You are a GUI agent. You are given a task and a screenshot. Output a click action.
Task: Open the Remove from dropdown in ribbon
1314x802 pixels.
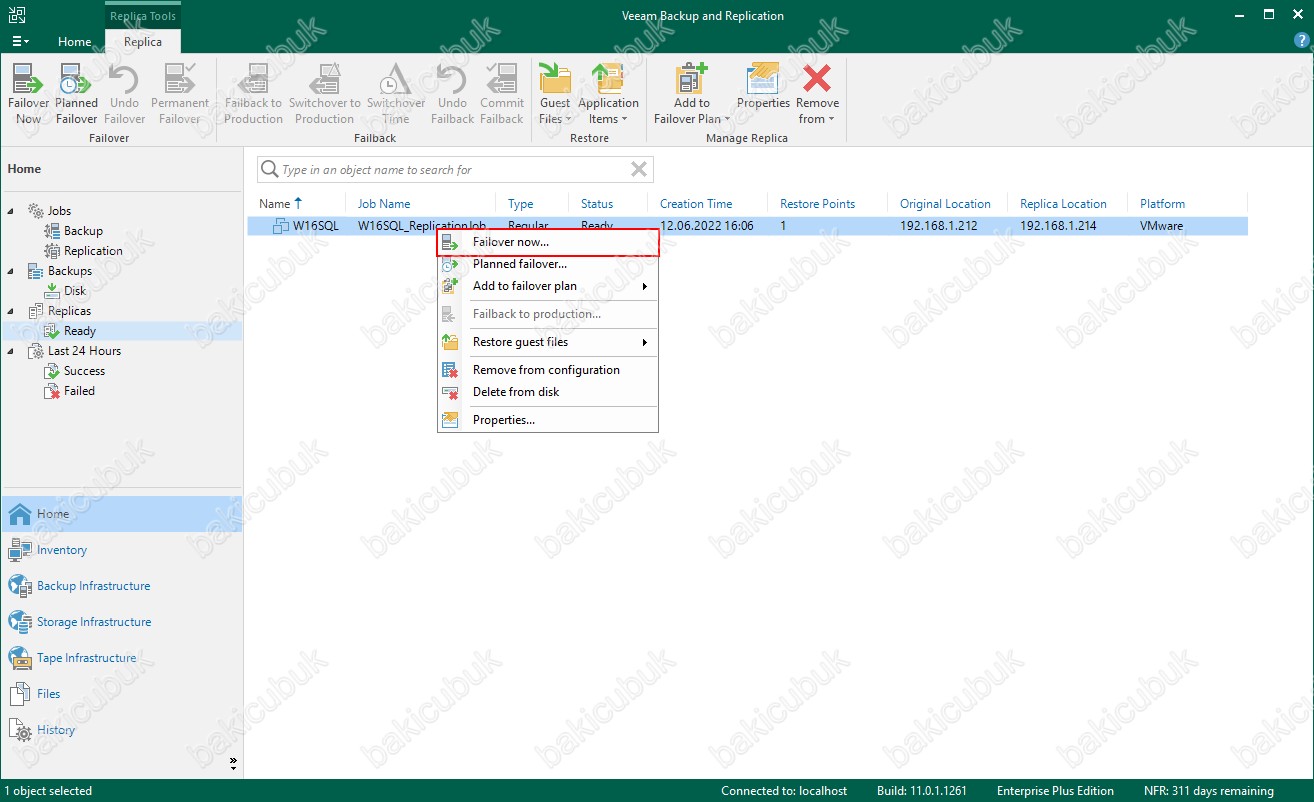[x=817, y=95]
